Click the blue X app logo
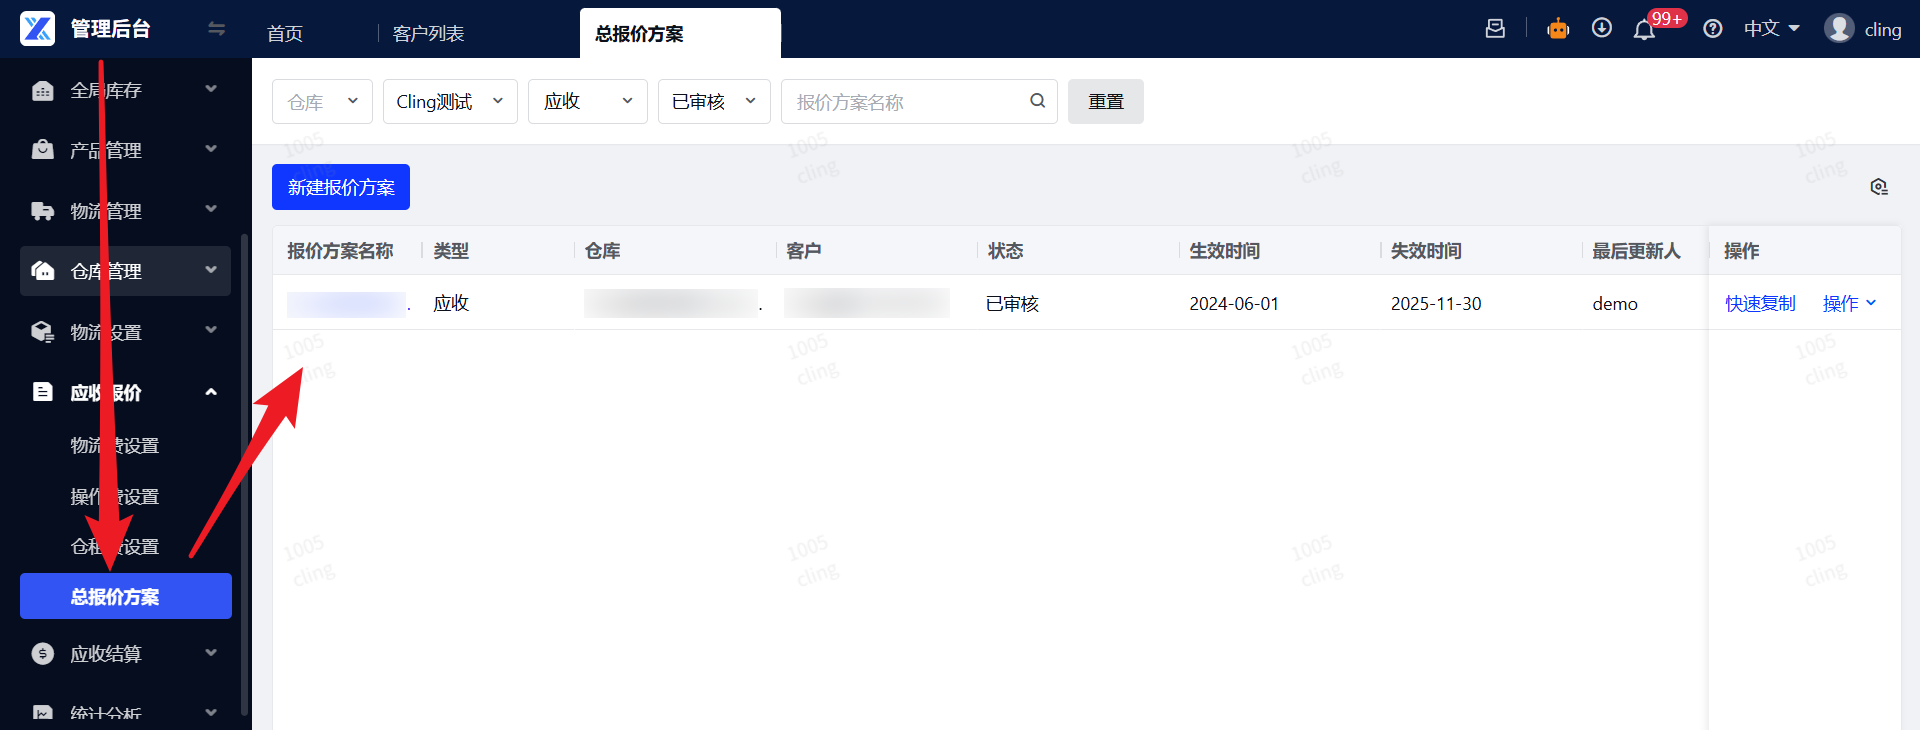This screenshot has height=730, width=1920. [38, 28]
